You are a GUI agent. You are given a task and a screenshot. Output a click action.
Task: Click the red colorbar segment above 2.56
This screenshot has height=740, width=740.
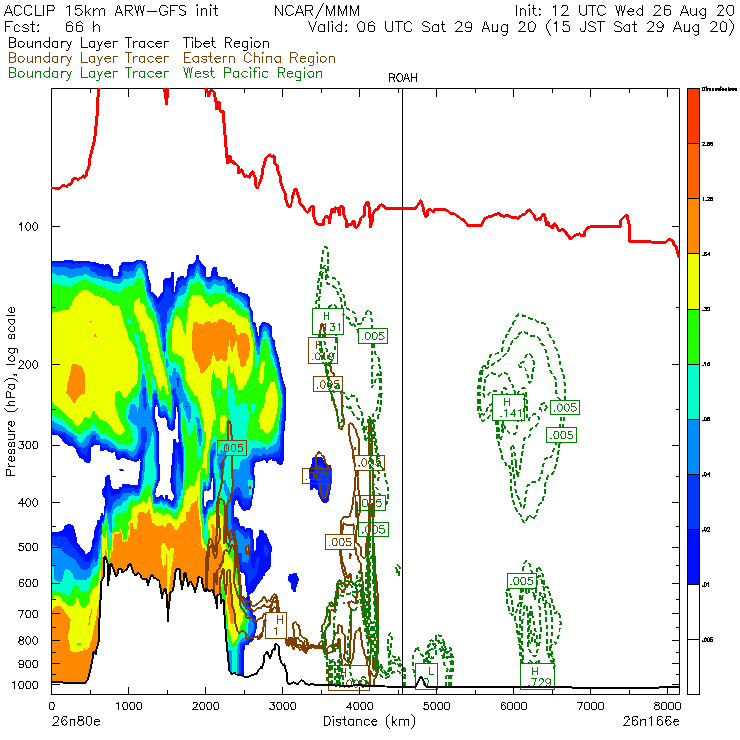(x=693, y=116)
